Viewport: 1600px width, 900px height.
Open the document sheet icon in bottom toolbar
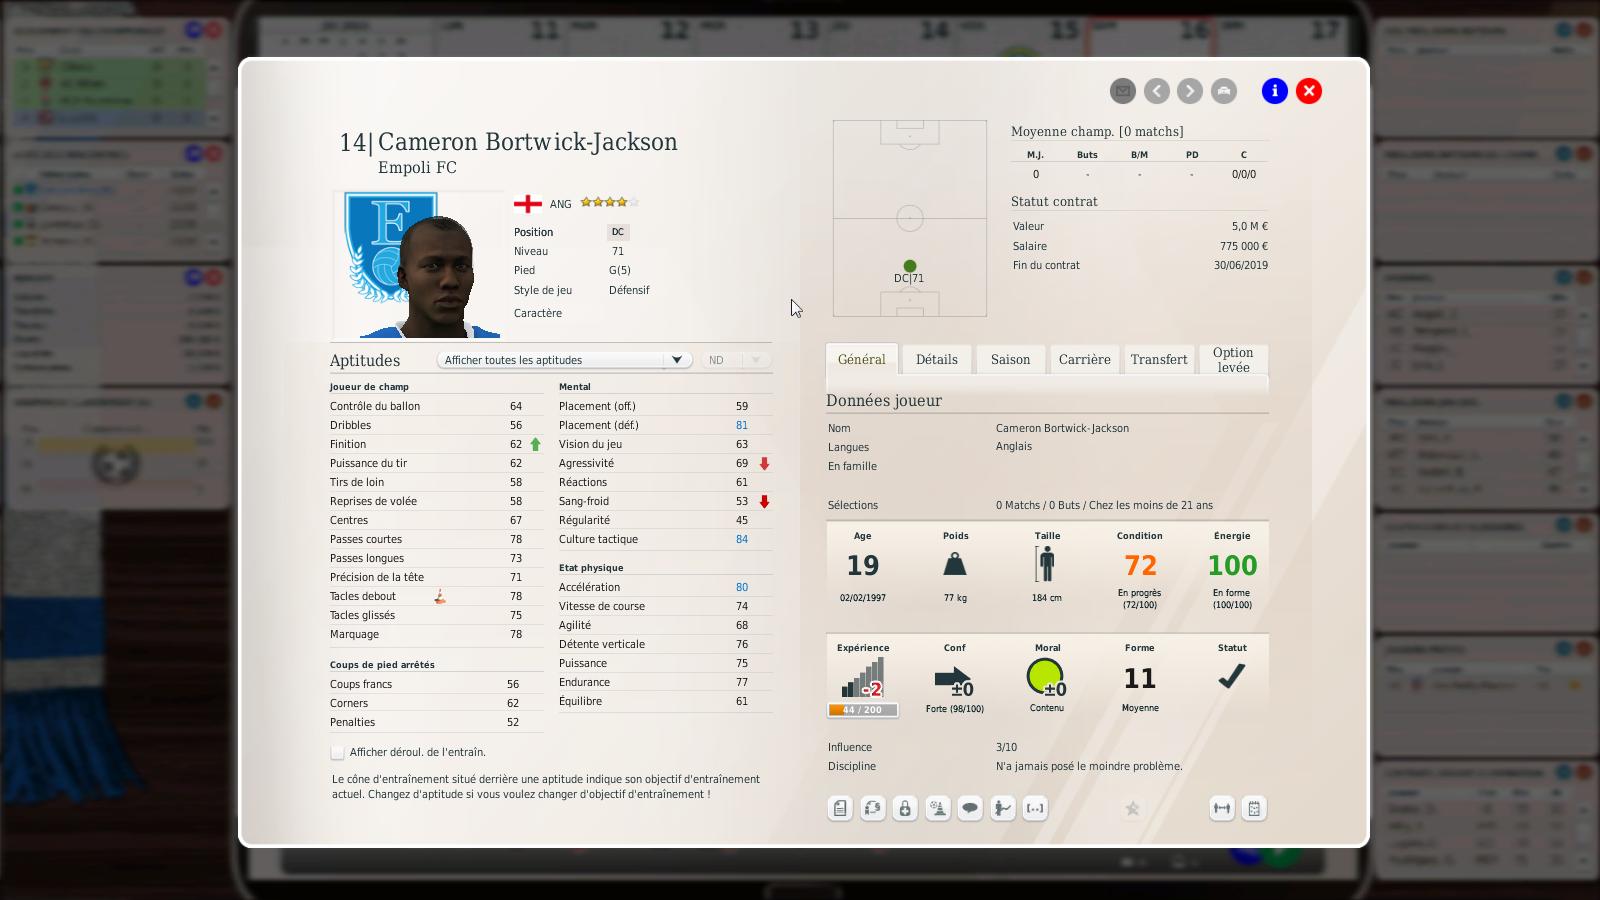pos(840,808)
